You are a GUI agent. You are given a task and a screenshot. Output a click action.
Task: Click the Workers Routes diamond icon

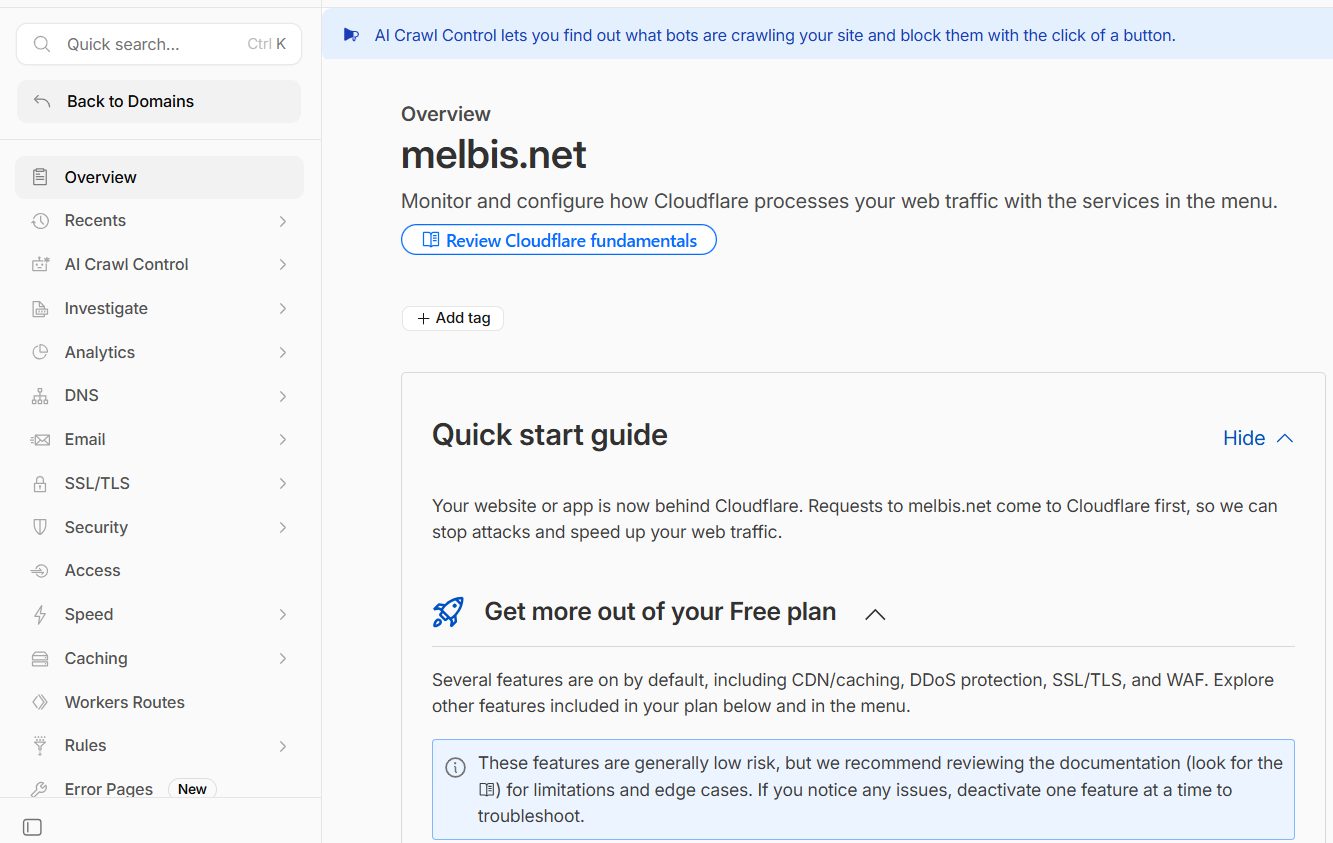[x=40, y=702]
